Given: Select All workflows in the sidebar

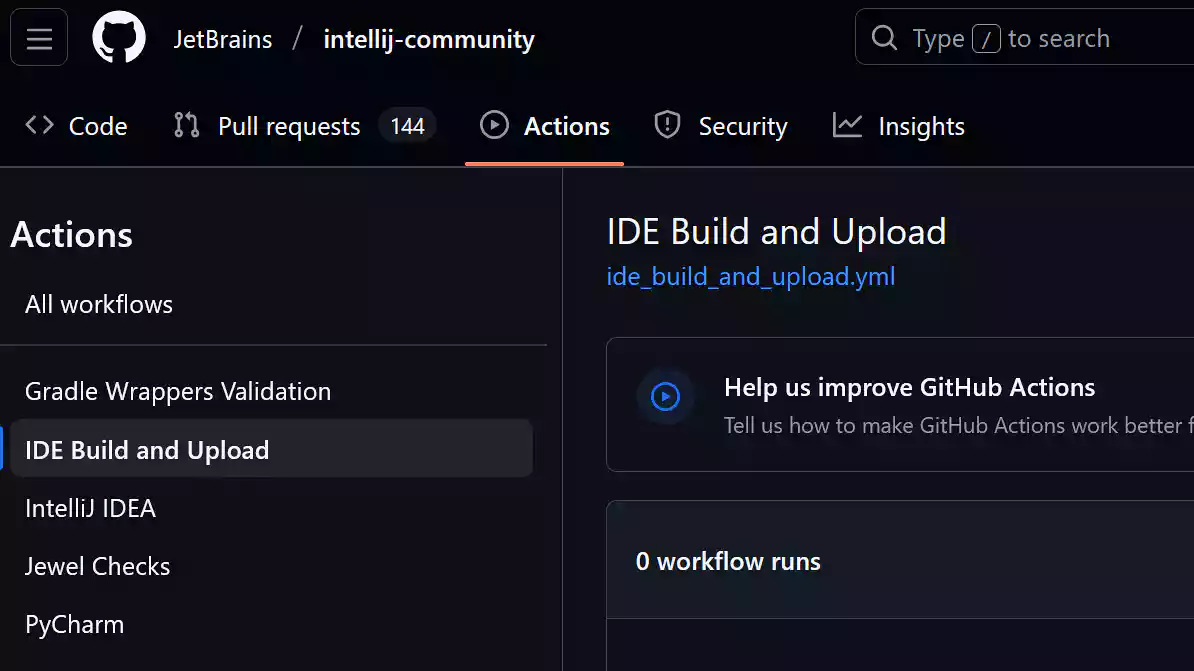Looking at the screenshot, I should (99, 305).
